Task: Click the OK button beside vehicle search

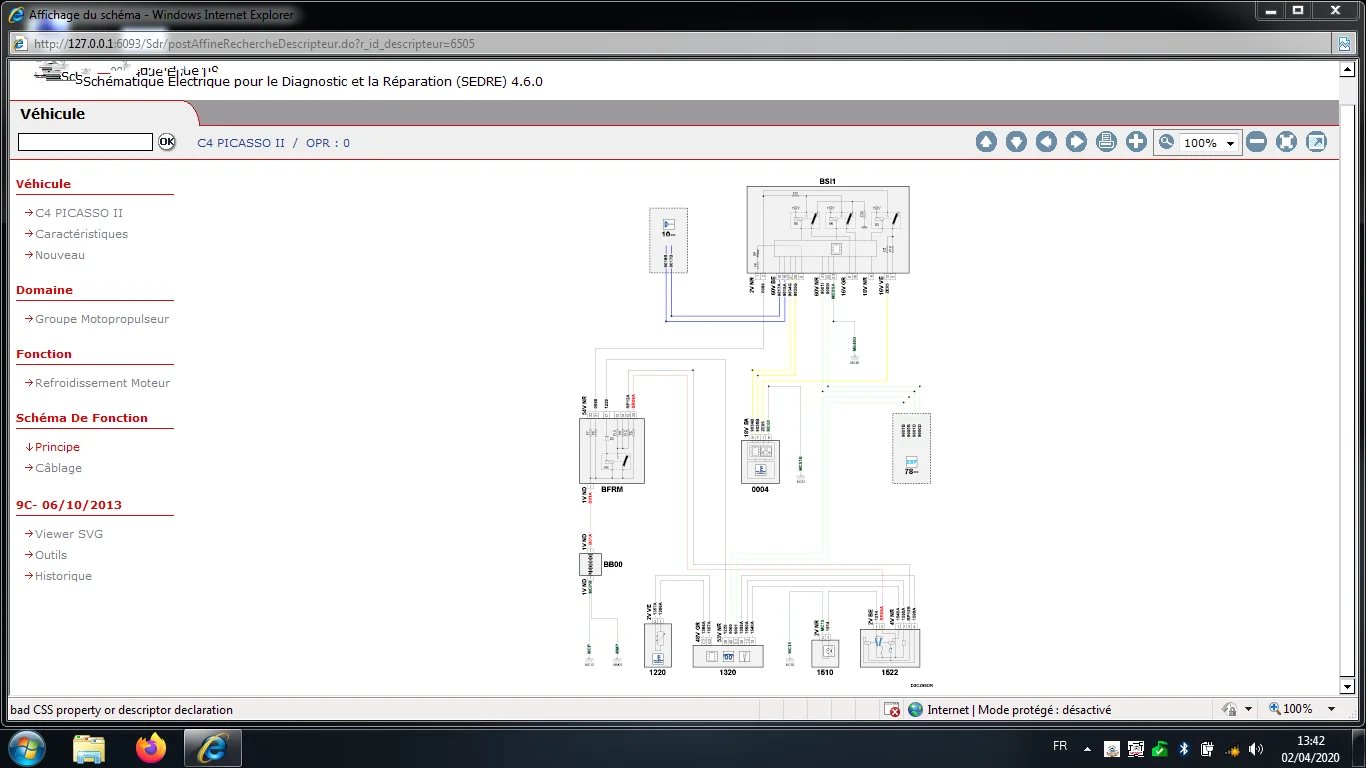Action: coord(166,142)
